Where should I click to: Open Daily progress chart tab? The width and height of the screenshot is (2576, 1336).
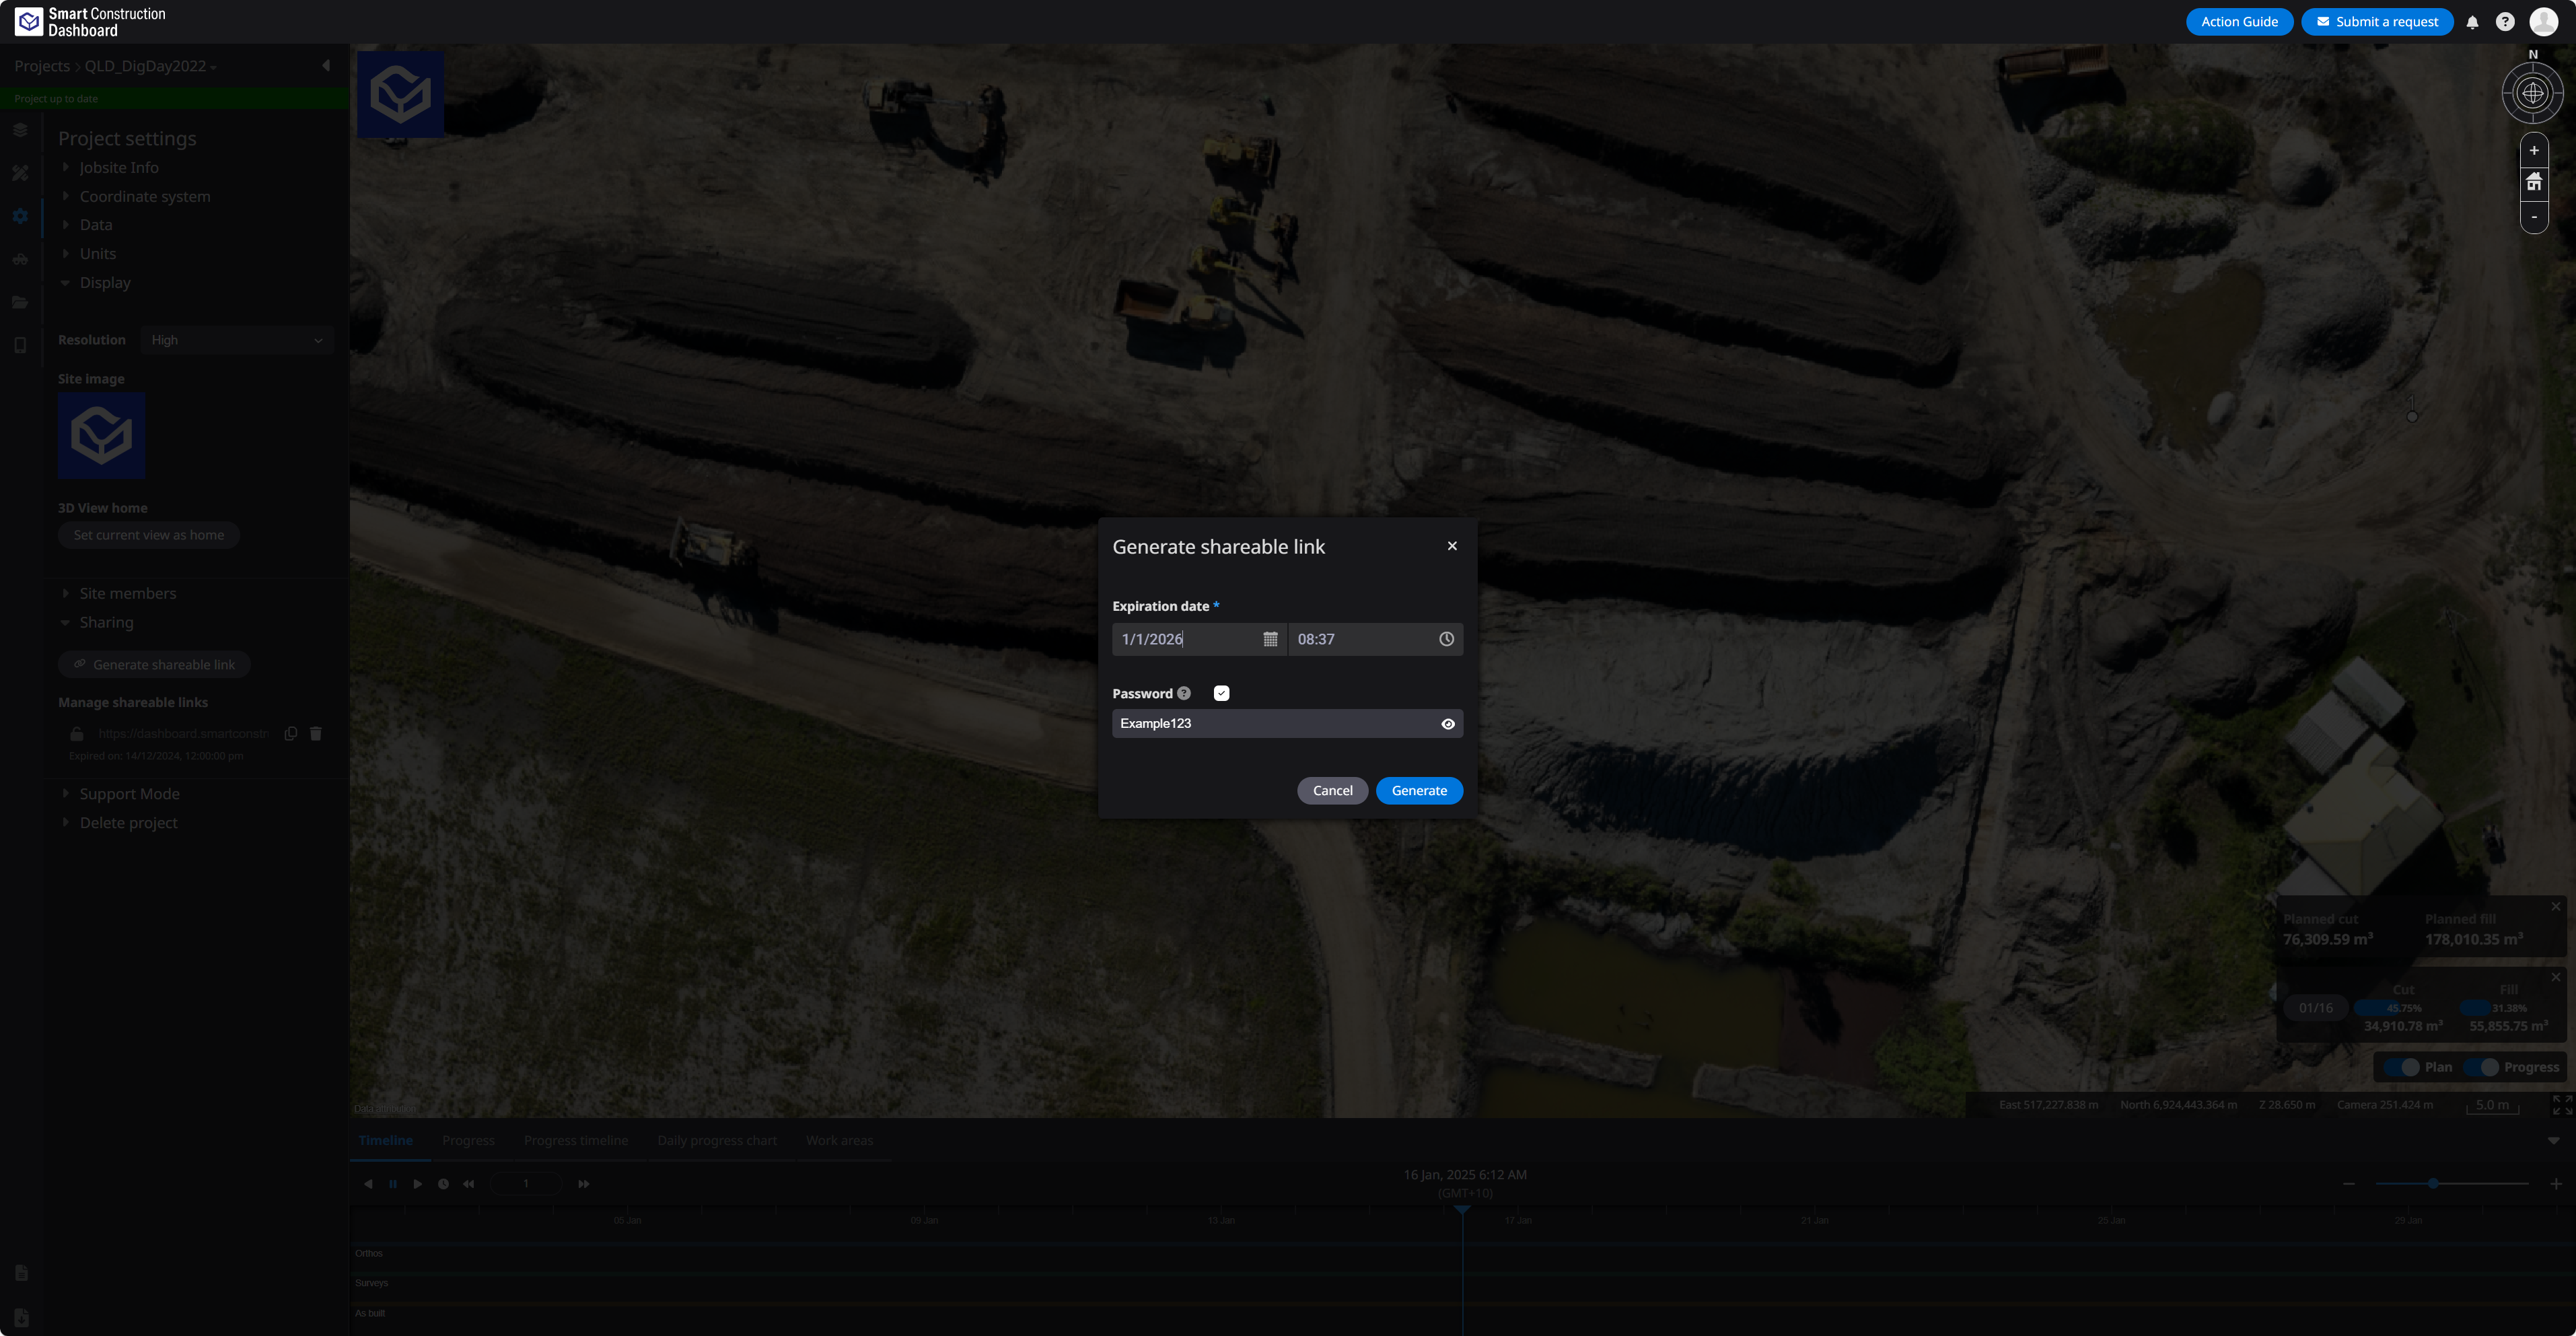pos(717,1141)
